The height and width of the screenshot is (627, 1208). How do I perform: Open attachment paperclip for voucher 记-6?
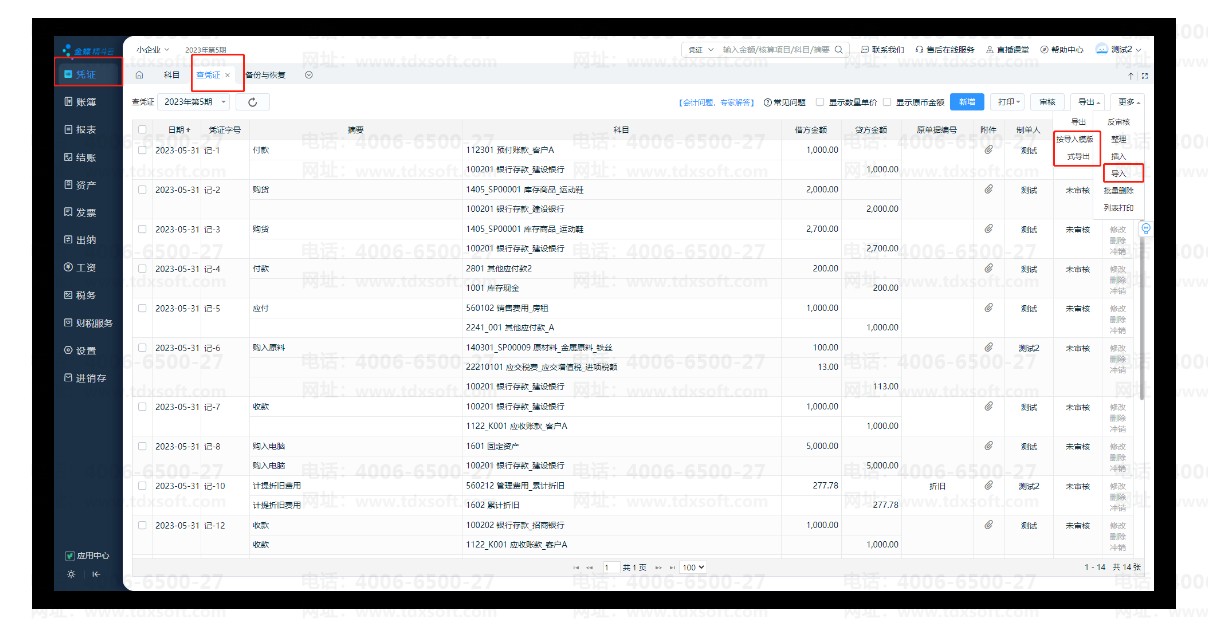pos(988,347)
